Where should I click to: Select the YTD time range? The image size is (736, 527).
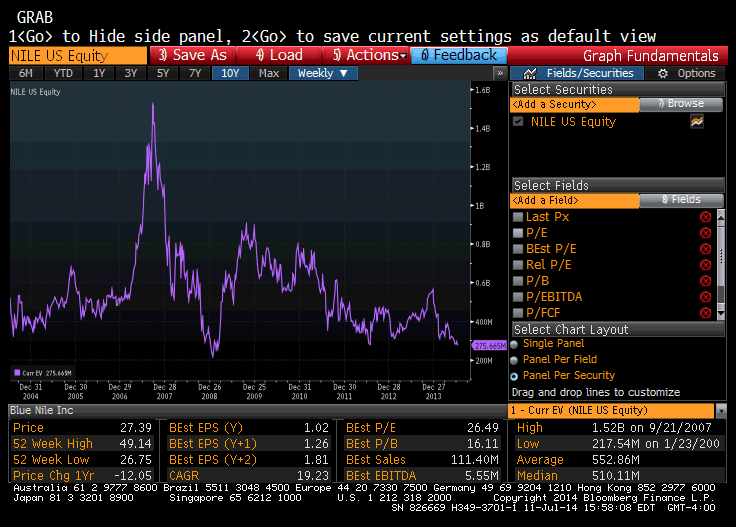point(63,73)
